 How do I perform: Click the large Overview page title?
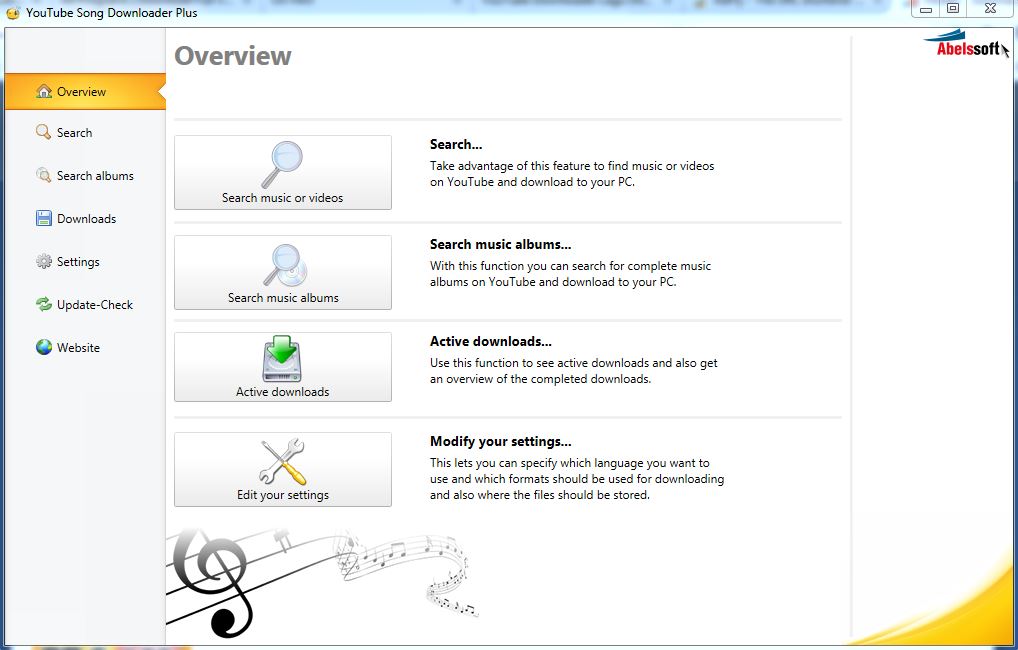(232, 56)
